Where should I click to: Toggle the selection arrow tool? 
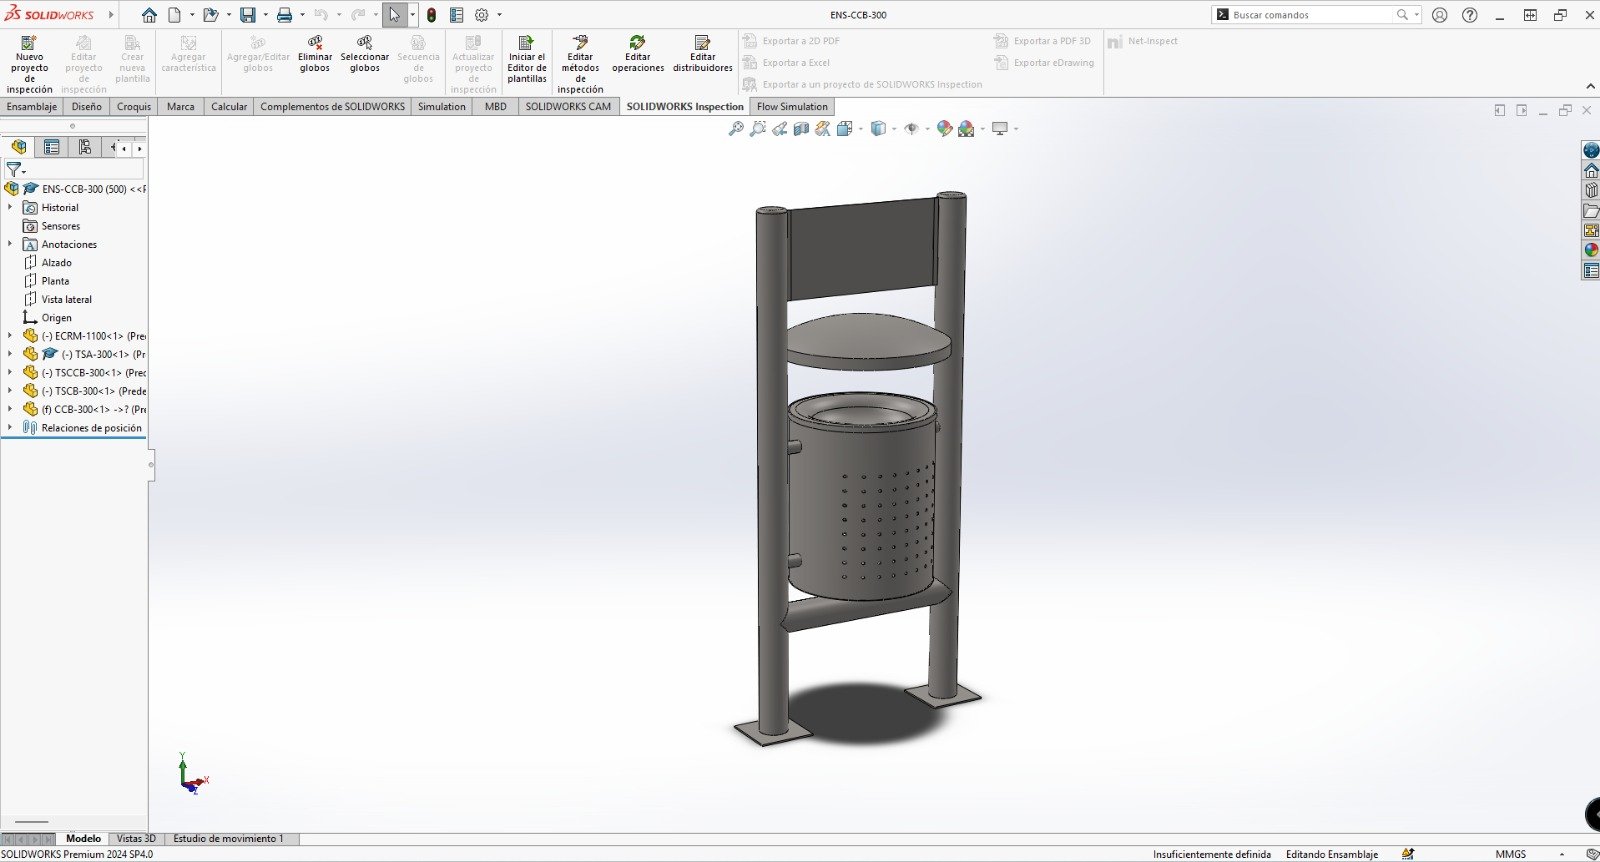(394, 15)
